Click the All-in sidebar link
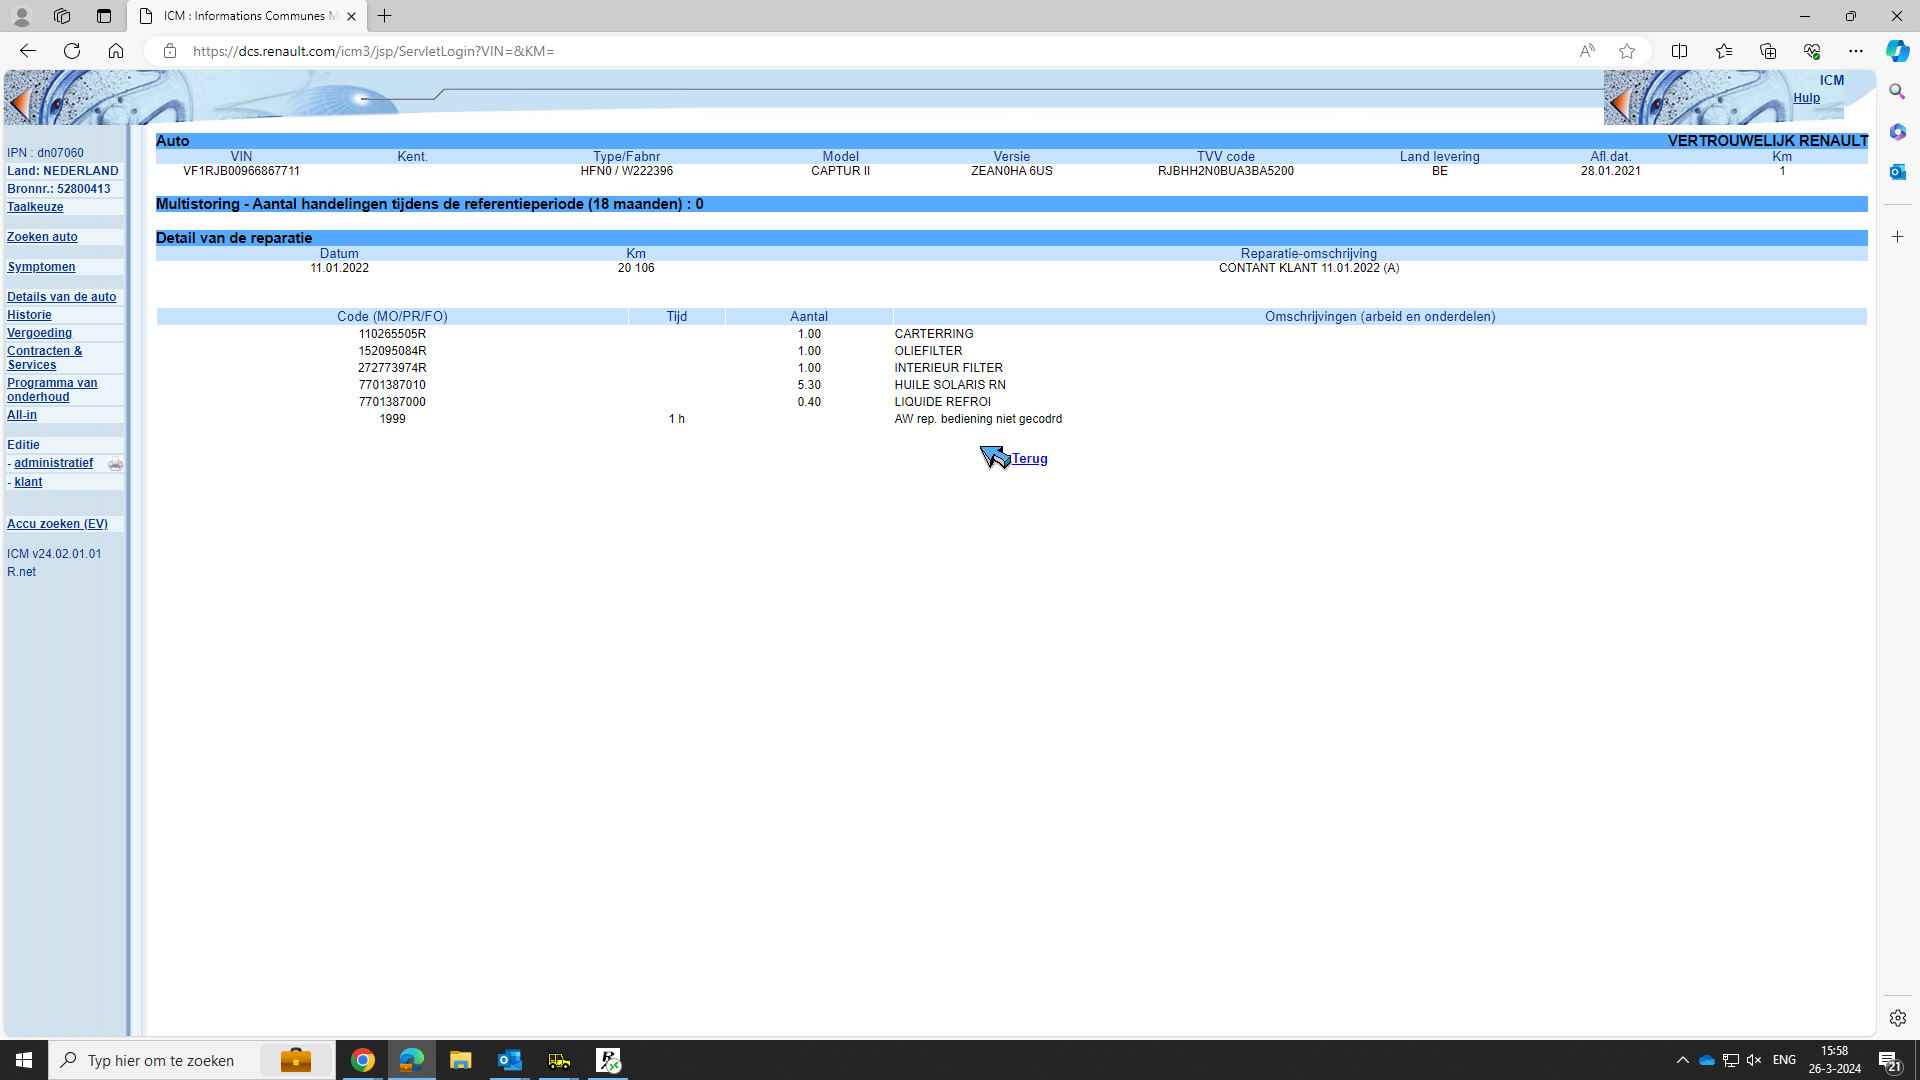The height and width of the screenshot is (1080, 1920). click(x=21, y=414)
